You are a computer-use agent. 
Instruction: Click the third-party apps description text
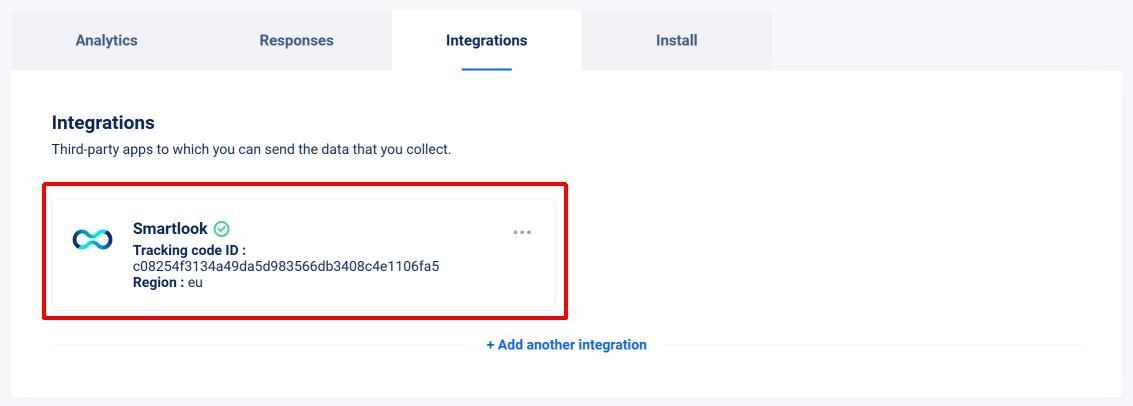click(x=251, y=151)
